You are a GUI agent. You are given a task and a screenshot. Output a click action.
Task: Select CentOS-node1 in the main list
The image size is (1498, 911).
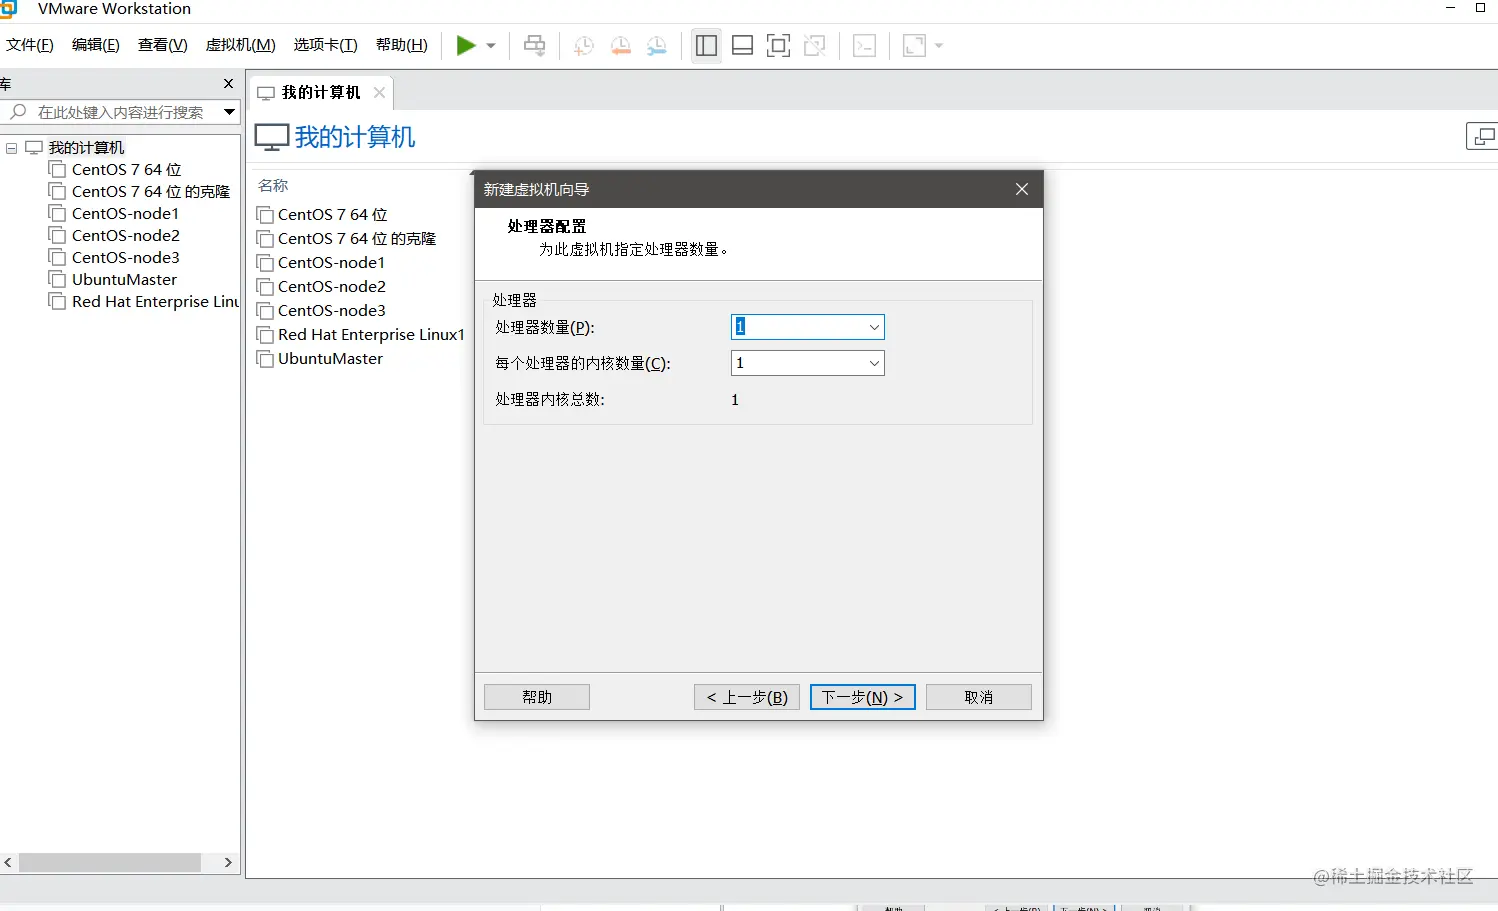[x=331, y=263]
